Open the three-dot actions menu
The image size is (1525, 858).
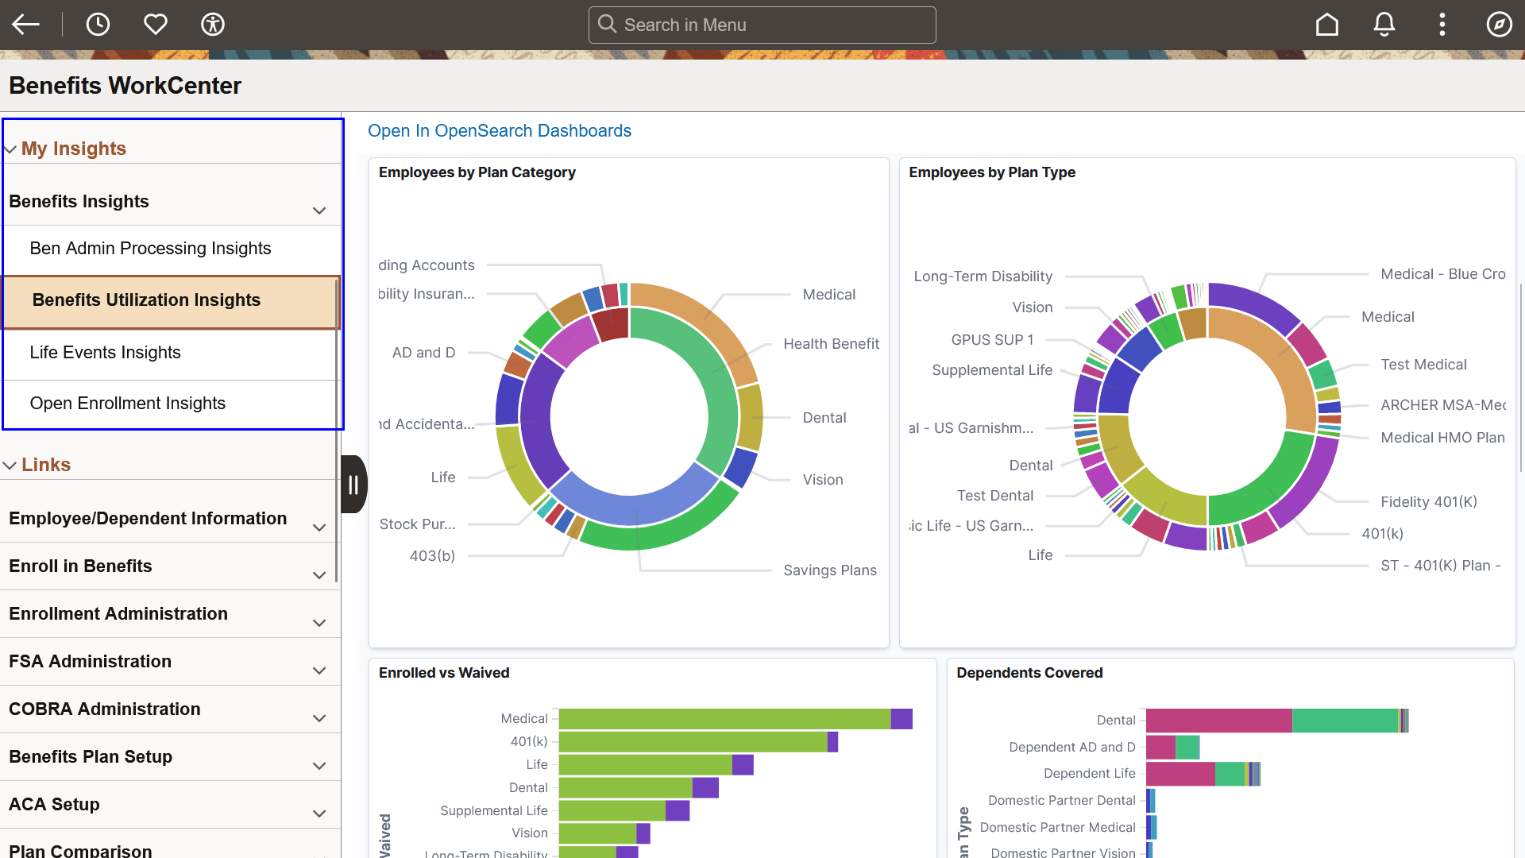coord(1442,24)
